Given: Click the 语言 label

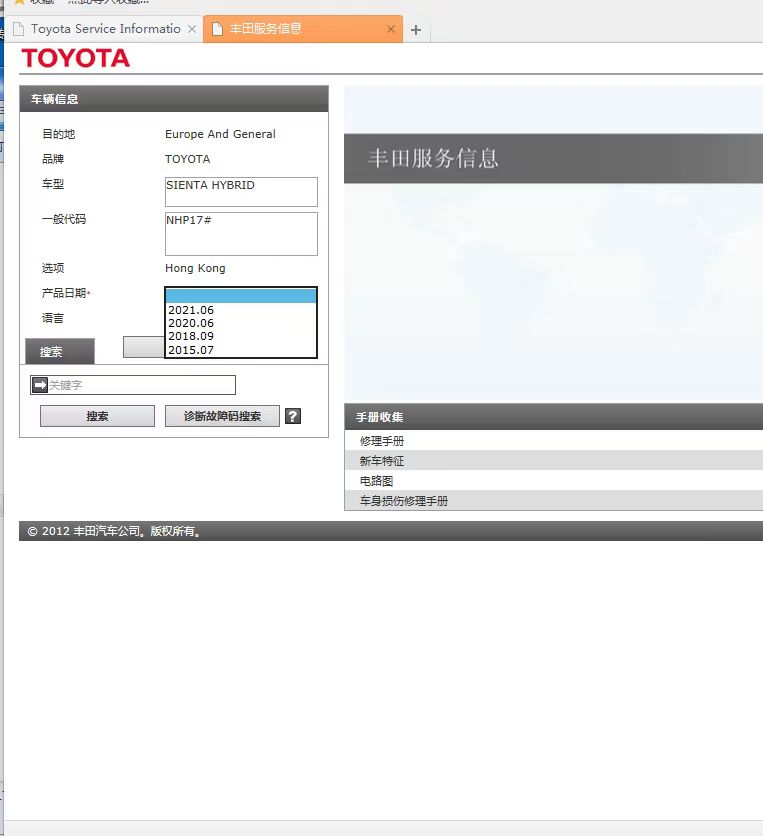Looking at the screenshot, I should coord(53,318).
